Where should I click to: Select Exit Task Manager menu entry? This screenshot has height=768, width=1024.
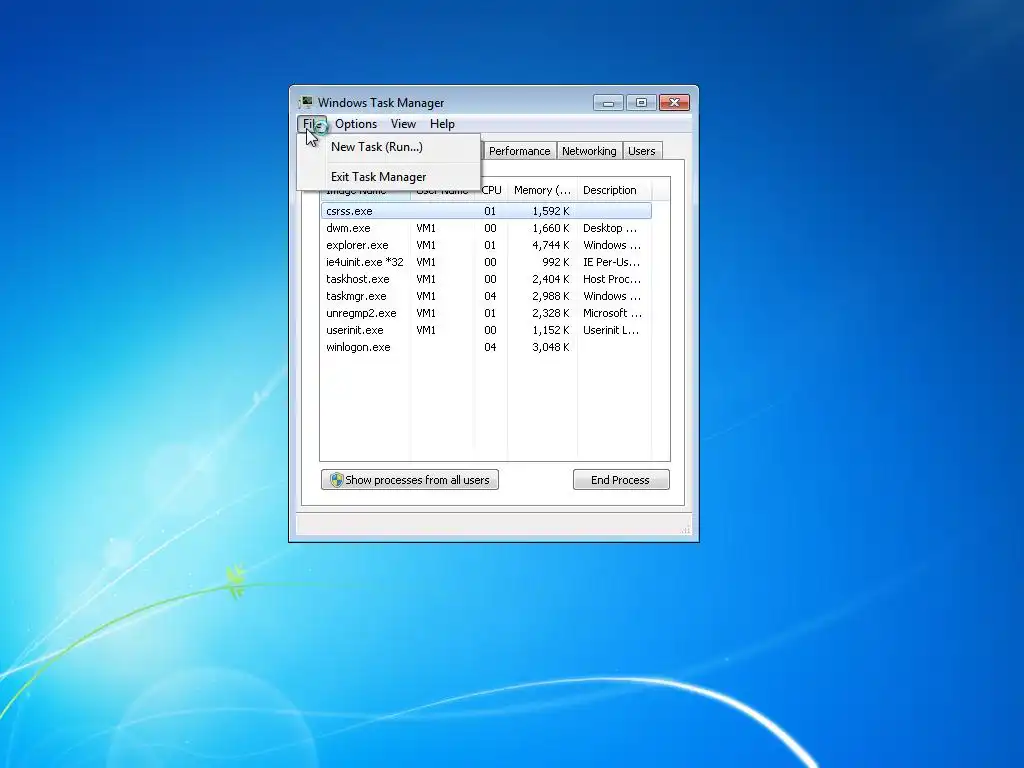coord(389,177)
